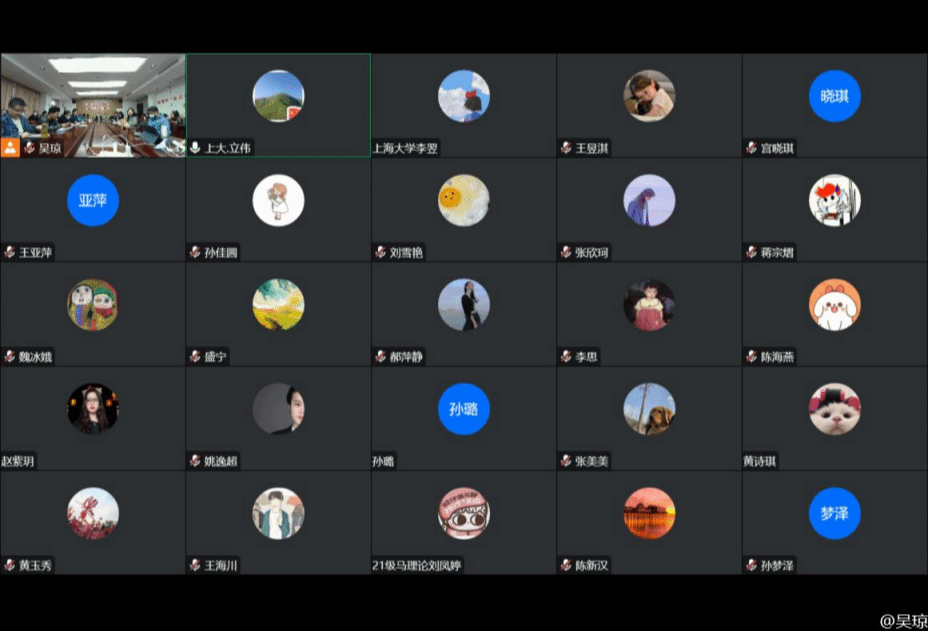Image resolution: width=928 pixels, height=631 pixels.
Task: Select 赵紫玥's portrait avatar
Action: coord(93,409)
